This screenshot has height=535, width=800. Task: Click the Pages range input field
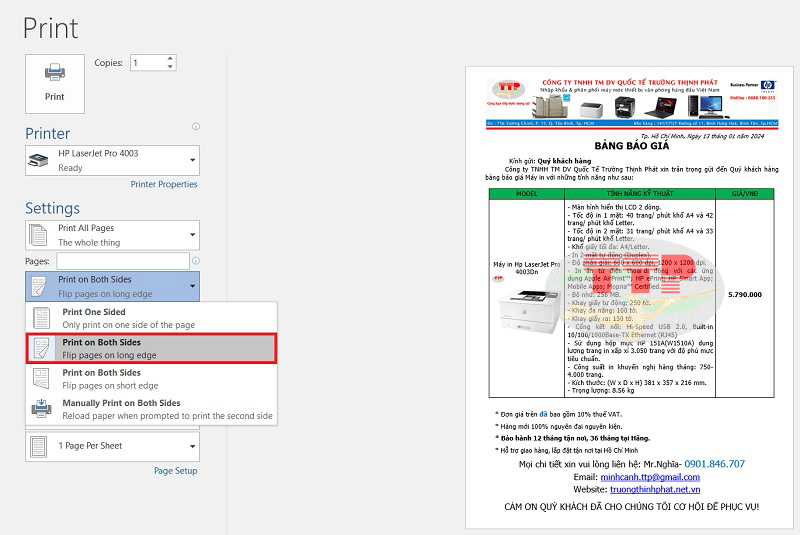pos(123,261)
